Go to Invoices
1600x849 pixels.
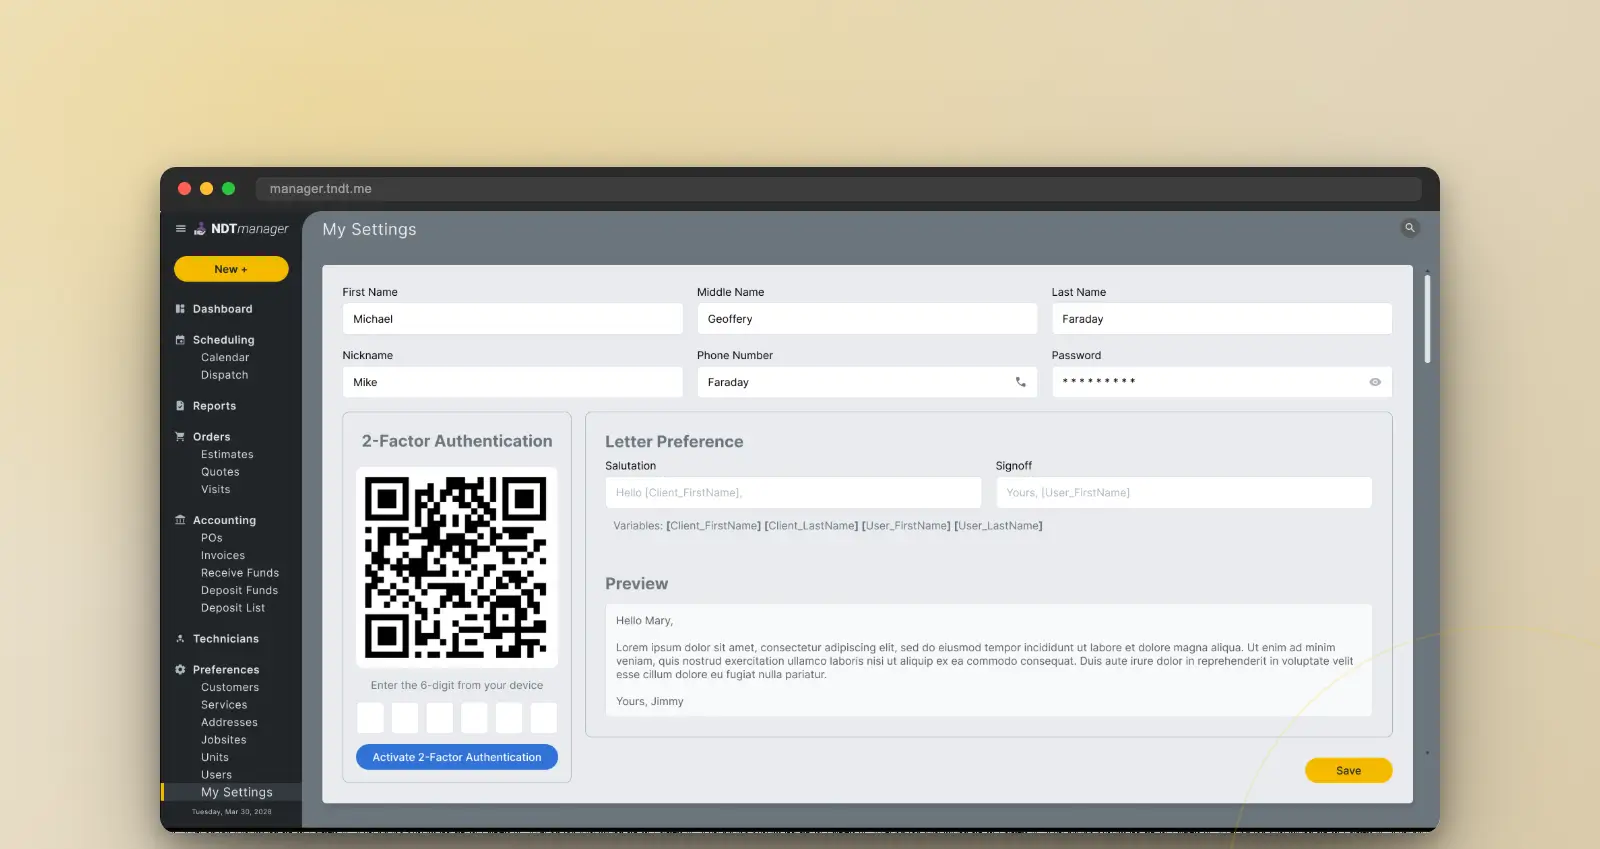(222, 556)
